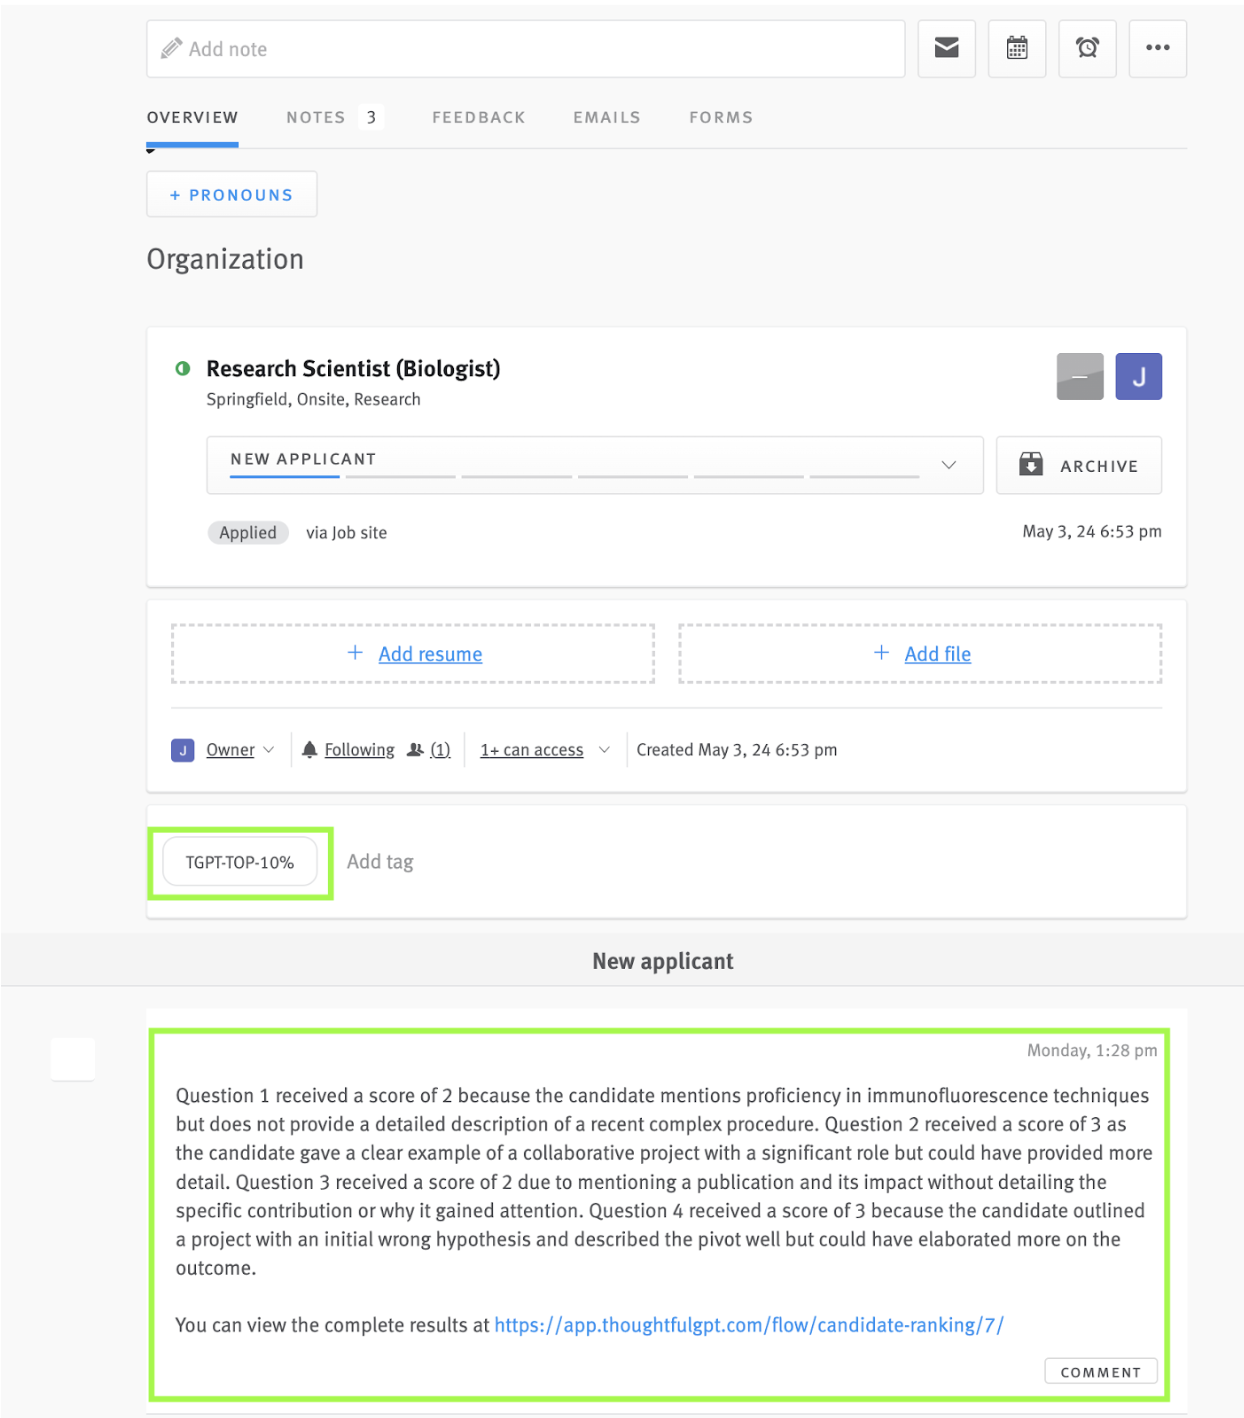Click the + Pronouns button
Screen dimensions: 1244x1418
231,194
